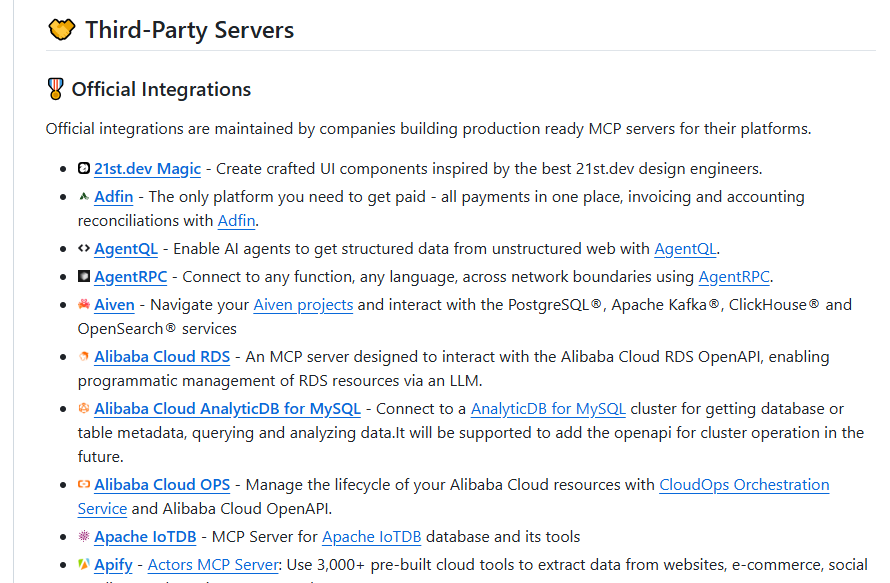Click the AgentQL angle-brackets icon

[83, 249]
